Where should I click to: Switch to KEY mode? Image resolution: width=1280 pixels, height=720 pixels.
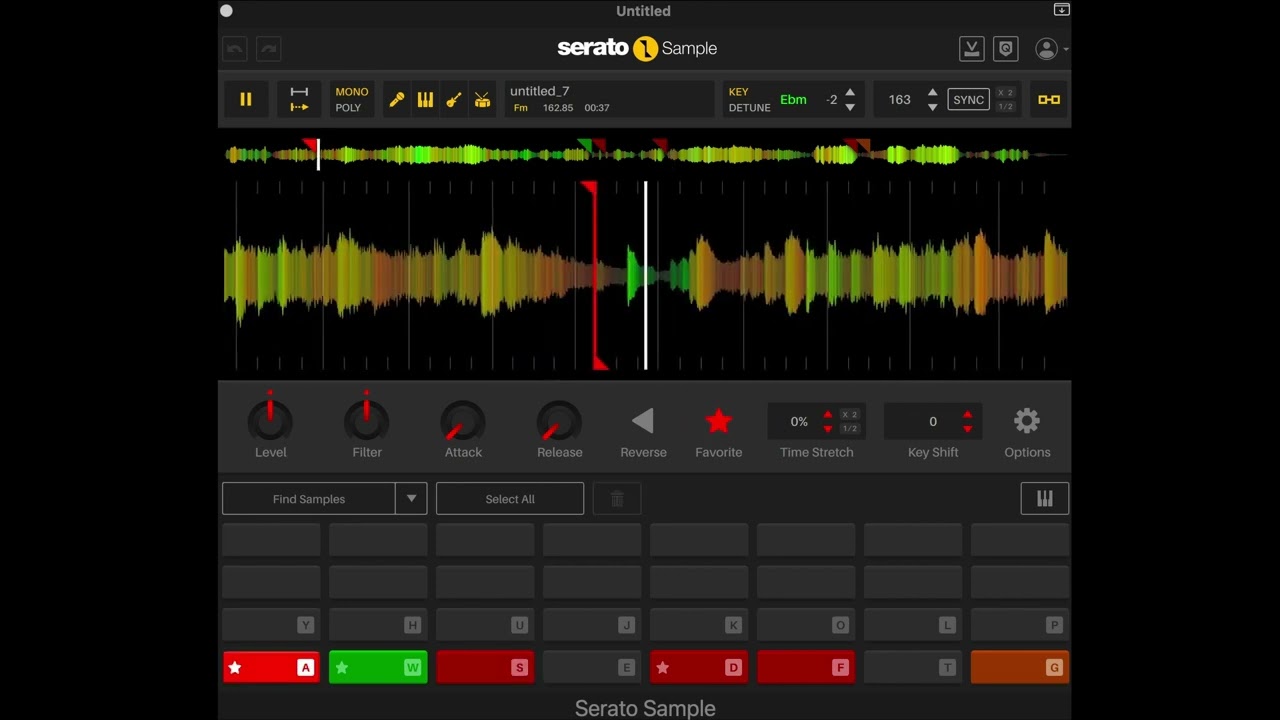[738, 92]
